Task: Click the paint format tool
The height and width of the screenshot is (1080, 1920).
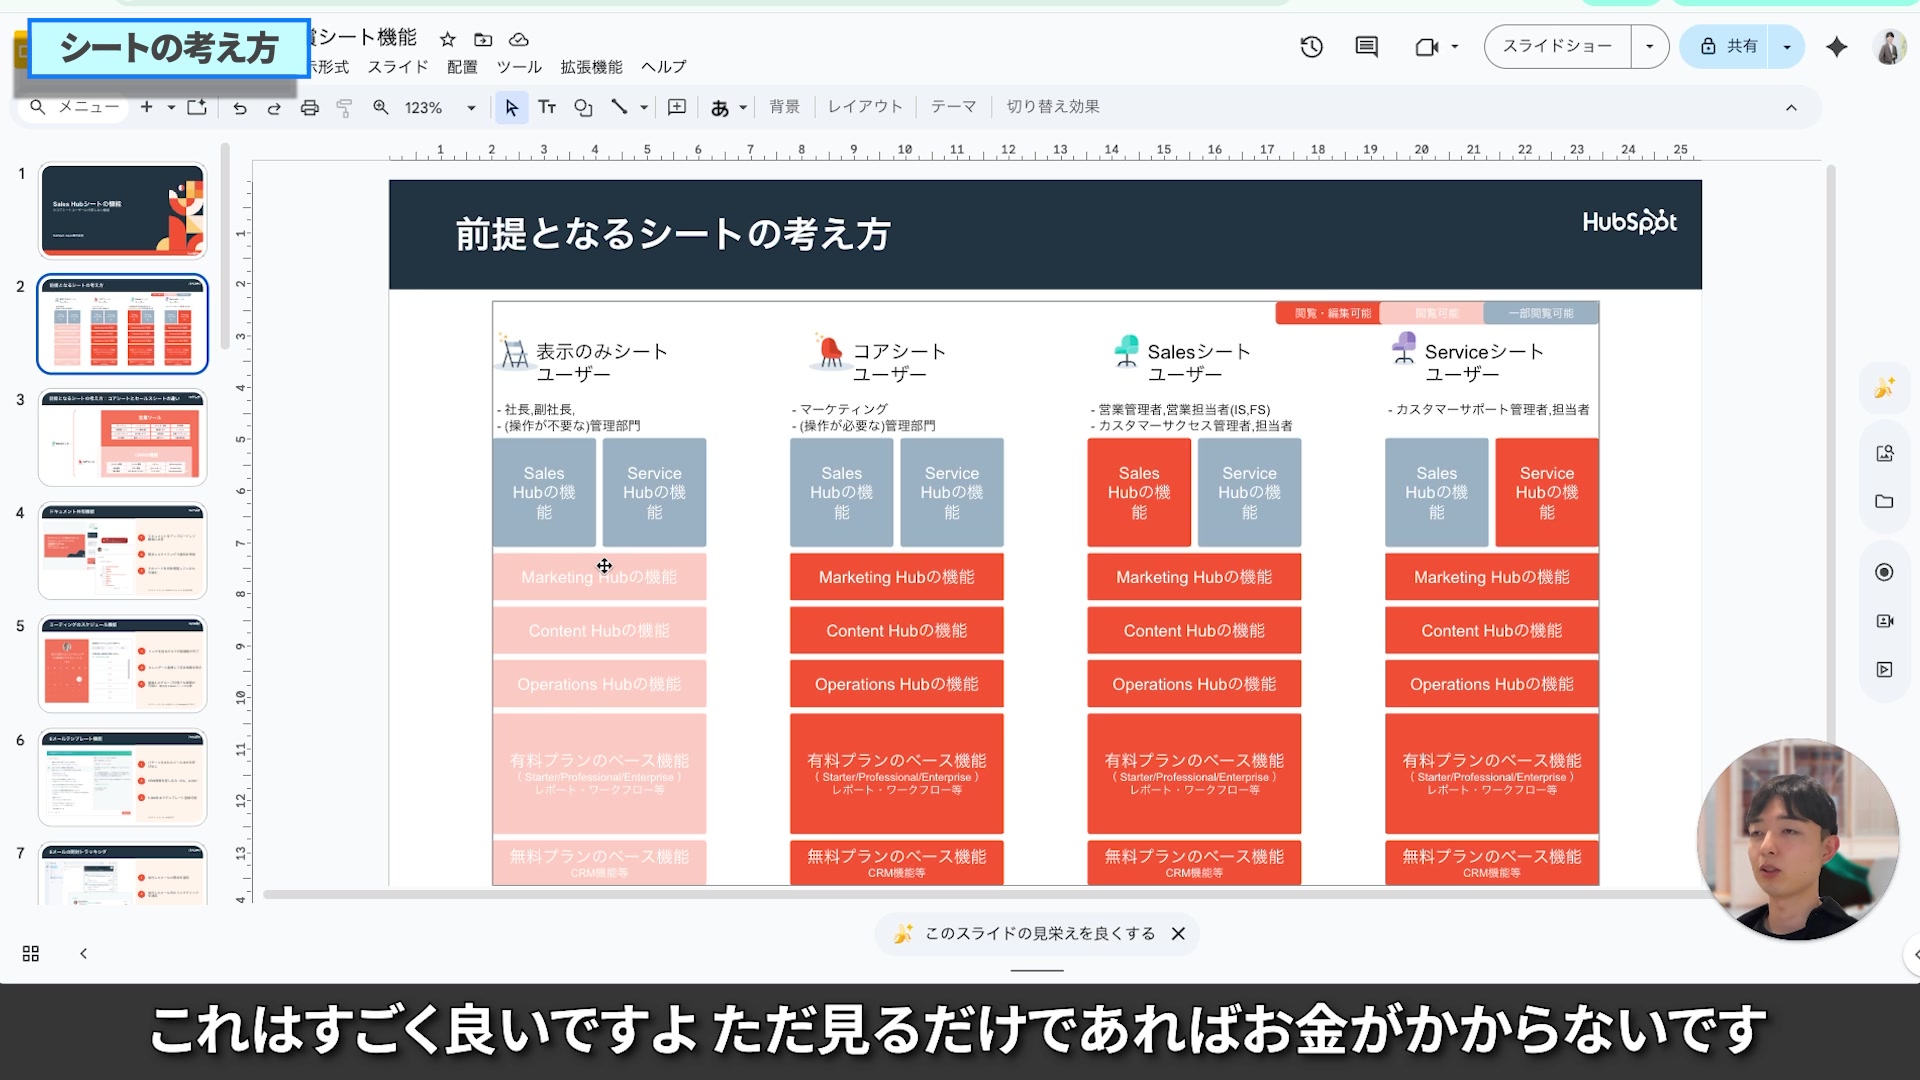Action: pyautogui.click(x=345, y=107)
